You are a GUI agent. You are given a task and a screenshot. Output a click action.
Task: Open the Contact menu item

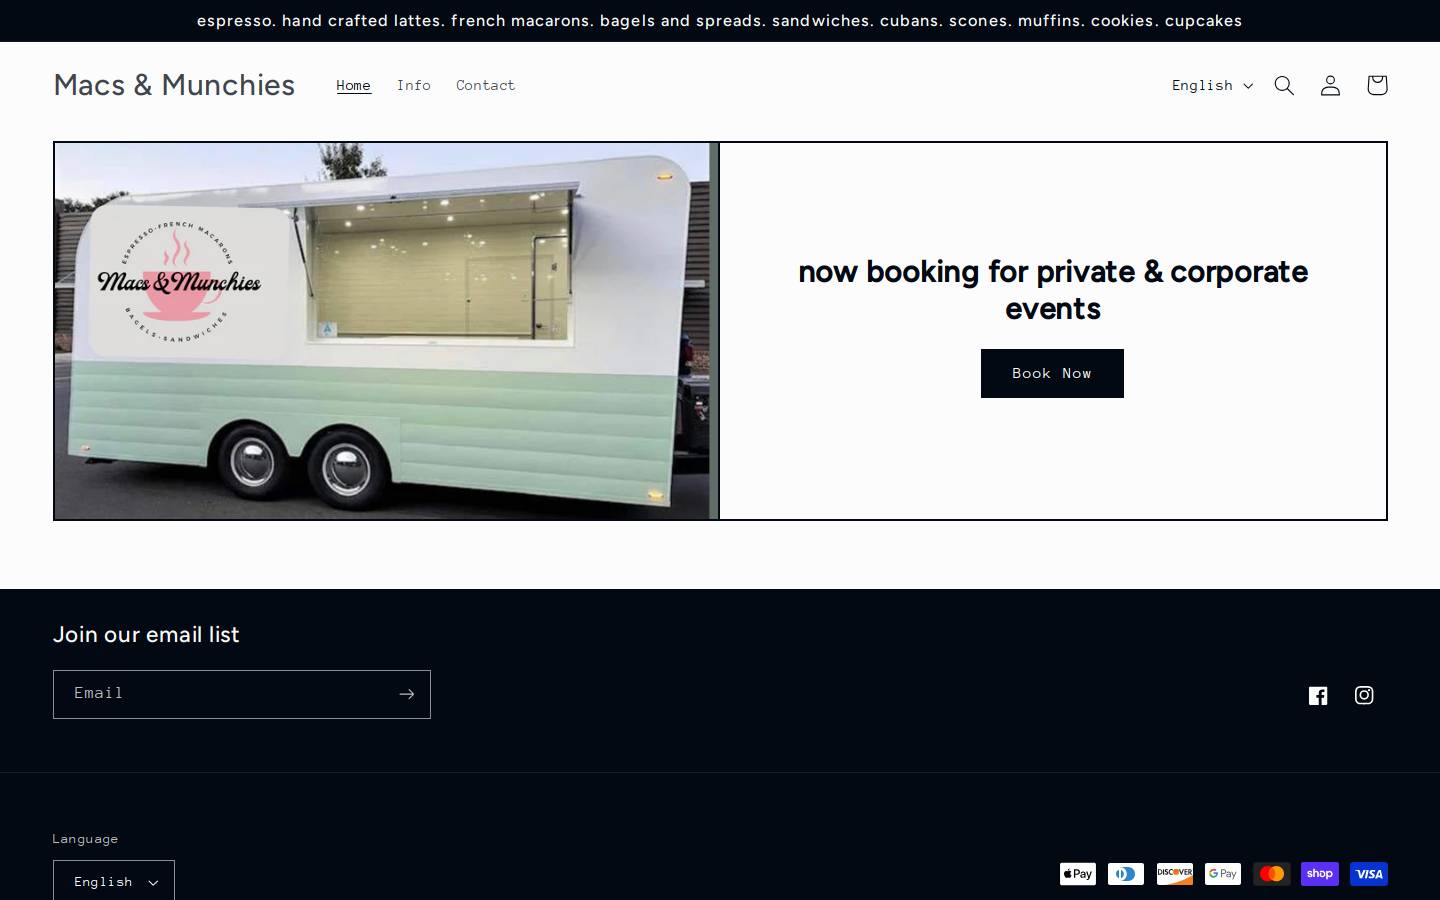[x=486, y=85]
